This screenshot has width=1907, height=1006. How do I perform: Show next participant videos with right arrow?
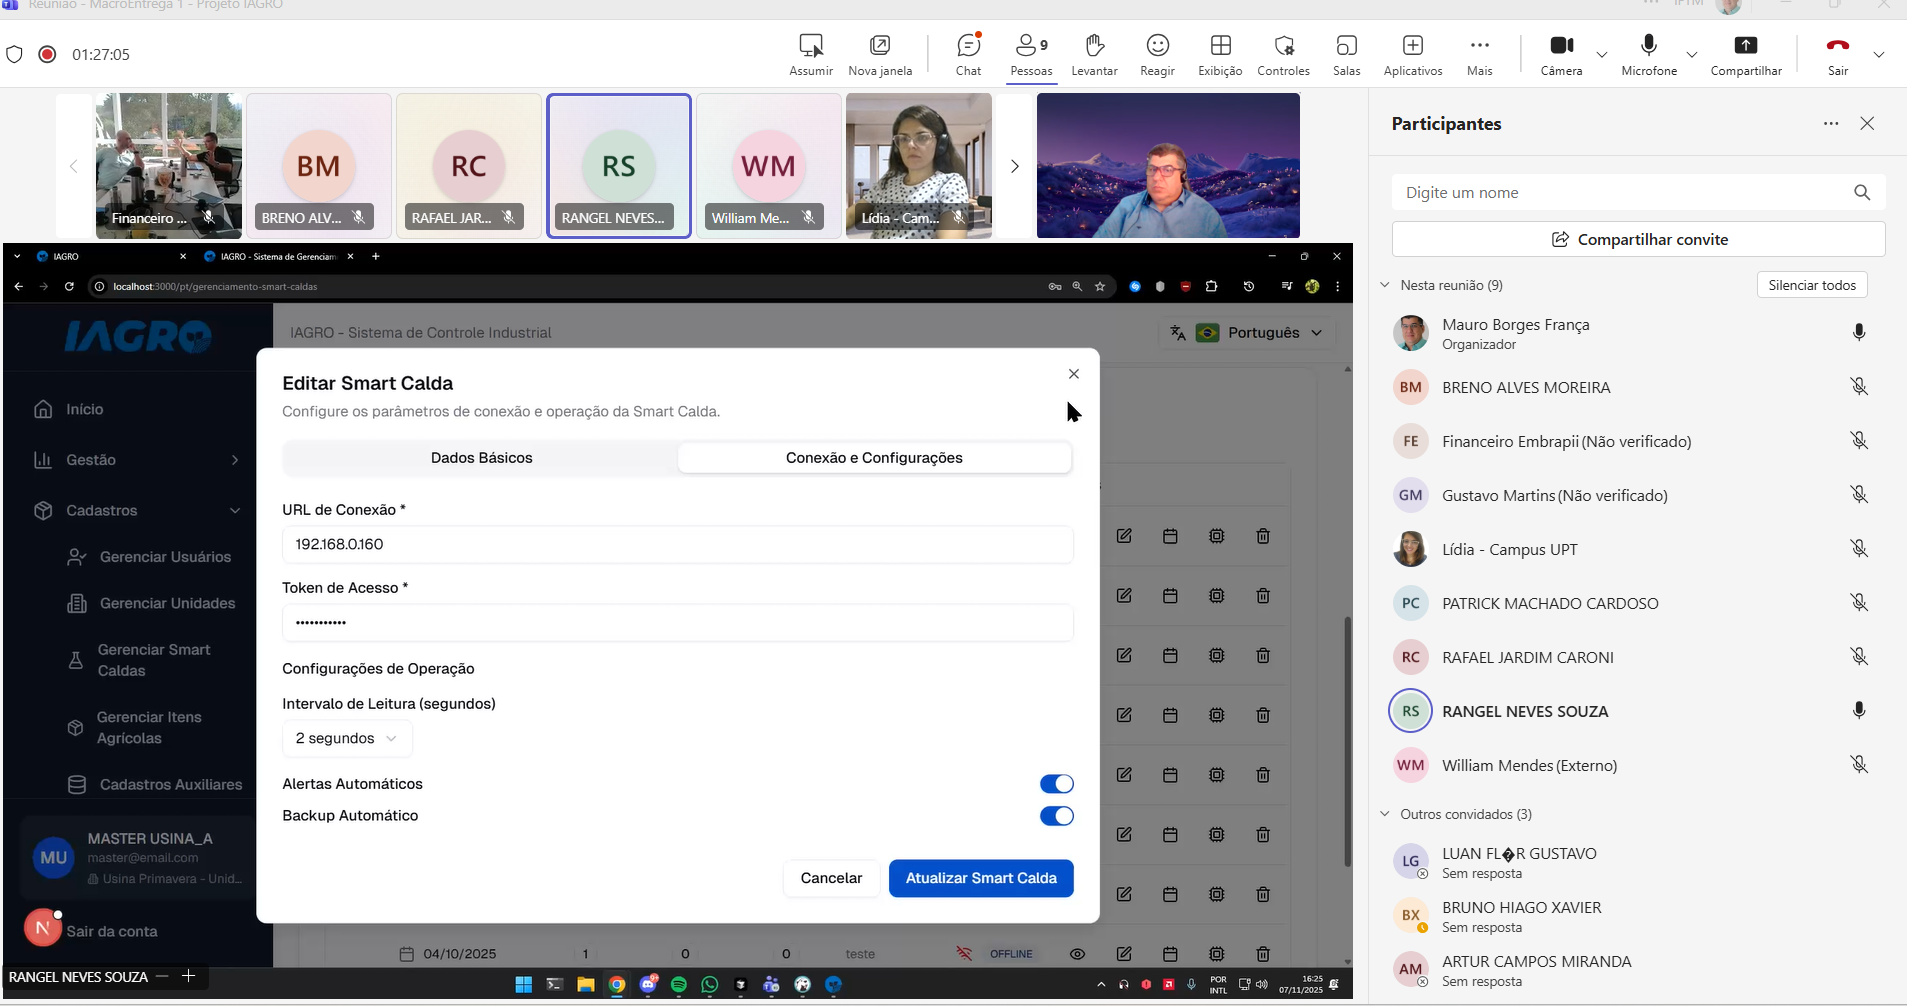coord(1014,166)
